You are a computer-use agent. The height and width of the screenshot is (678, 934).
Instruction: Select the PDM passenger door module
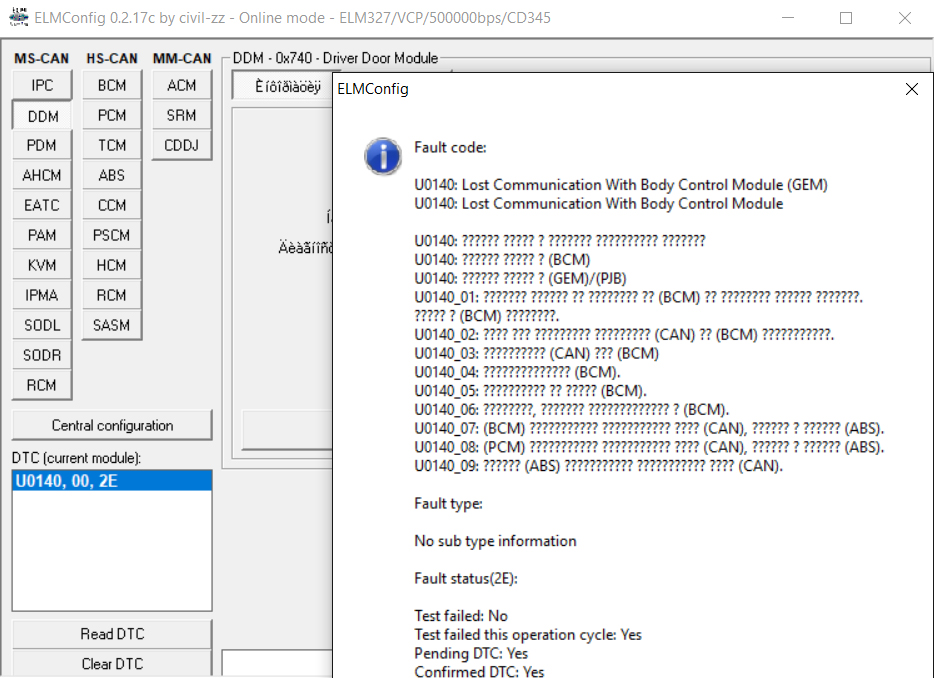pos(42,145)
